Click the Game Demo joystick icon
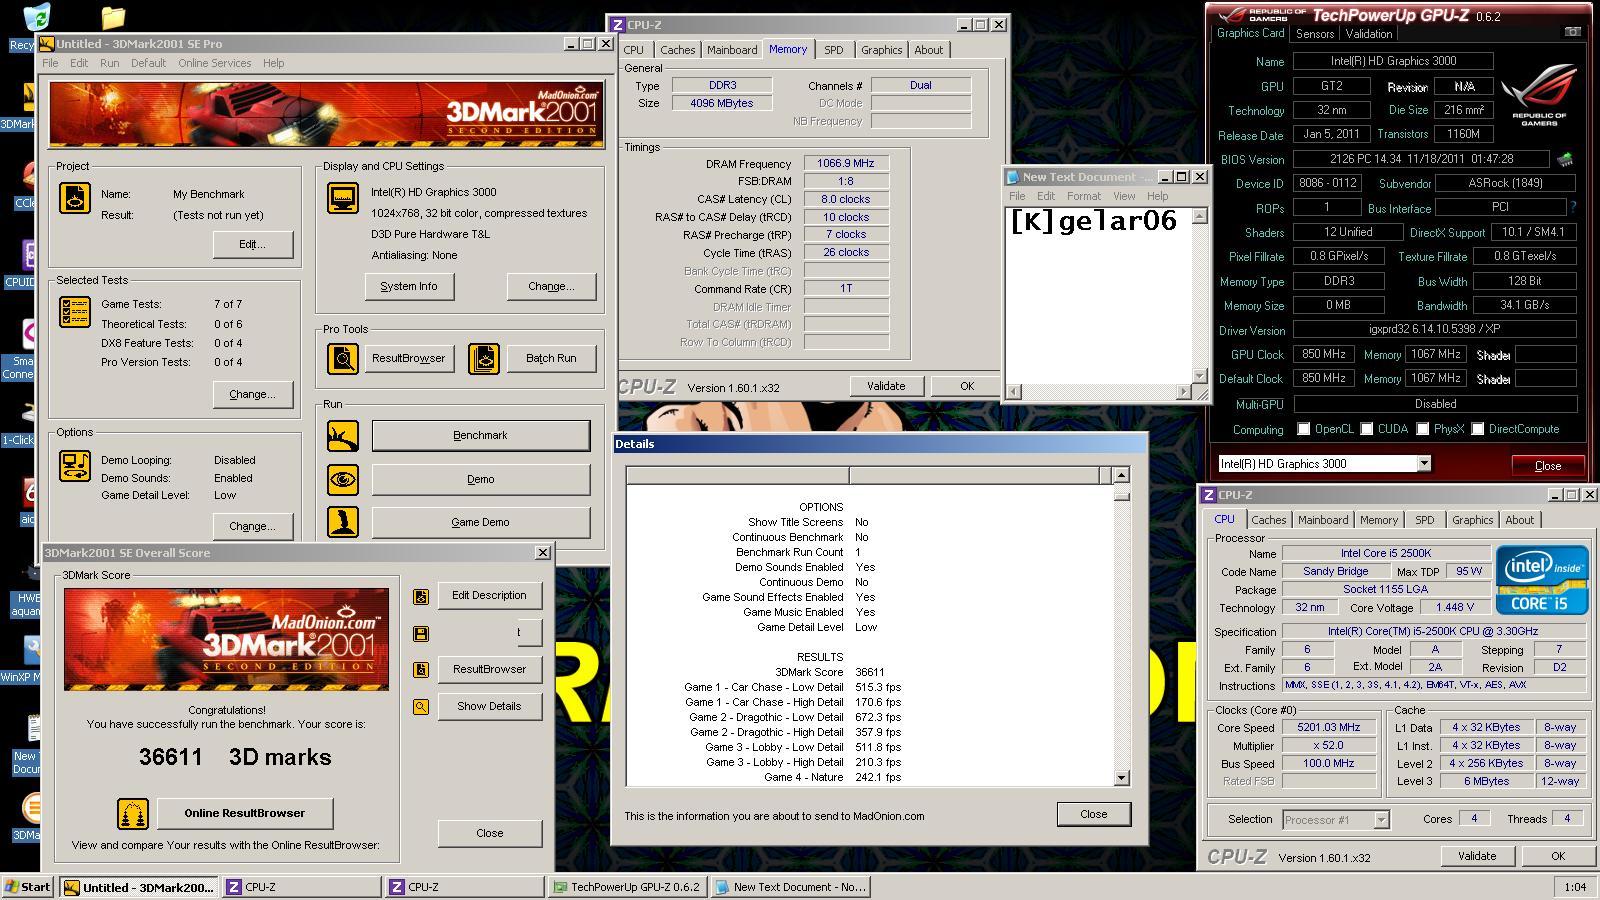The height and width of the screenshot is (900, 1600). click(x=343, y=522)
